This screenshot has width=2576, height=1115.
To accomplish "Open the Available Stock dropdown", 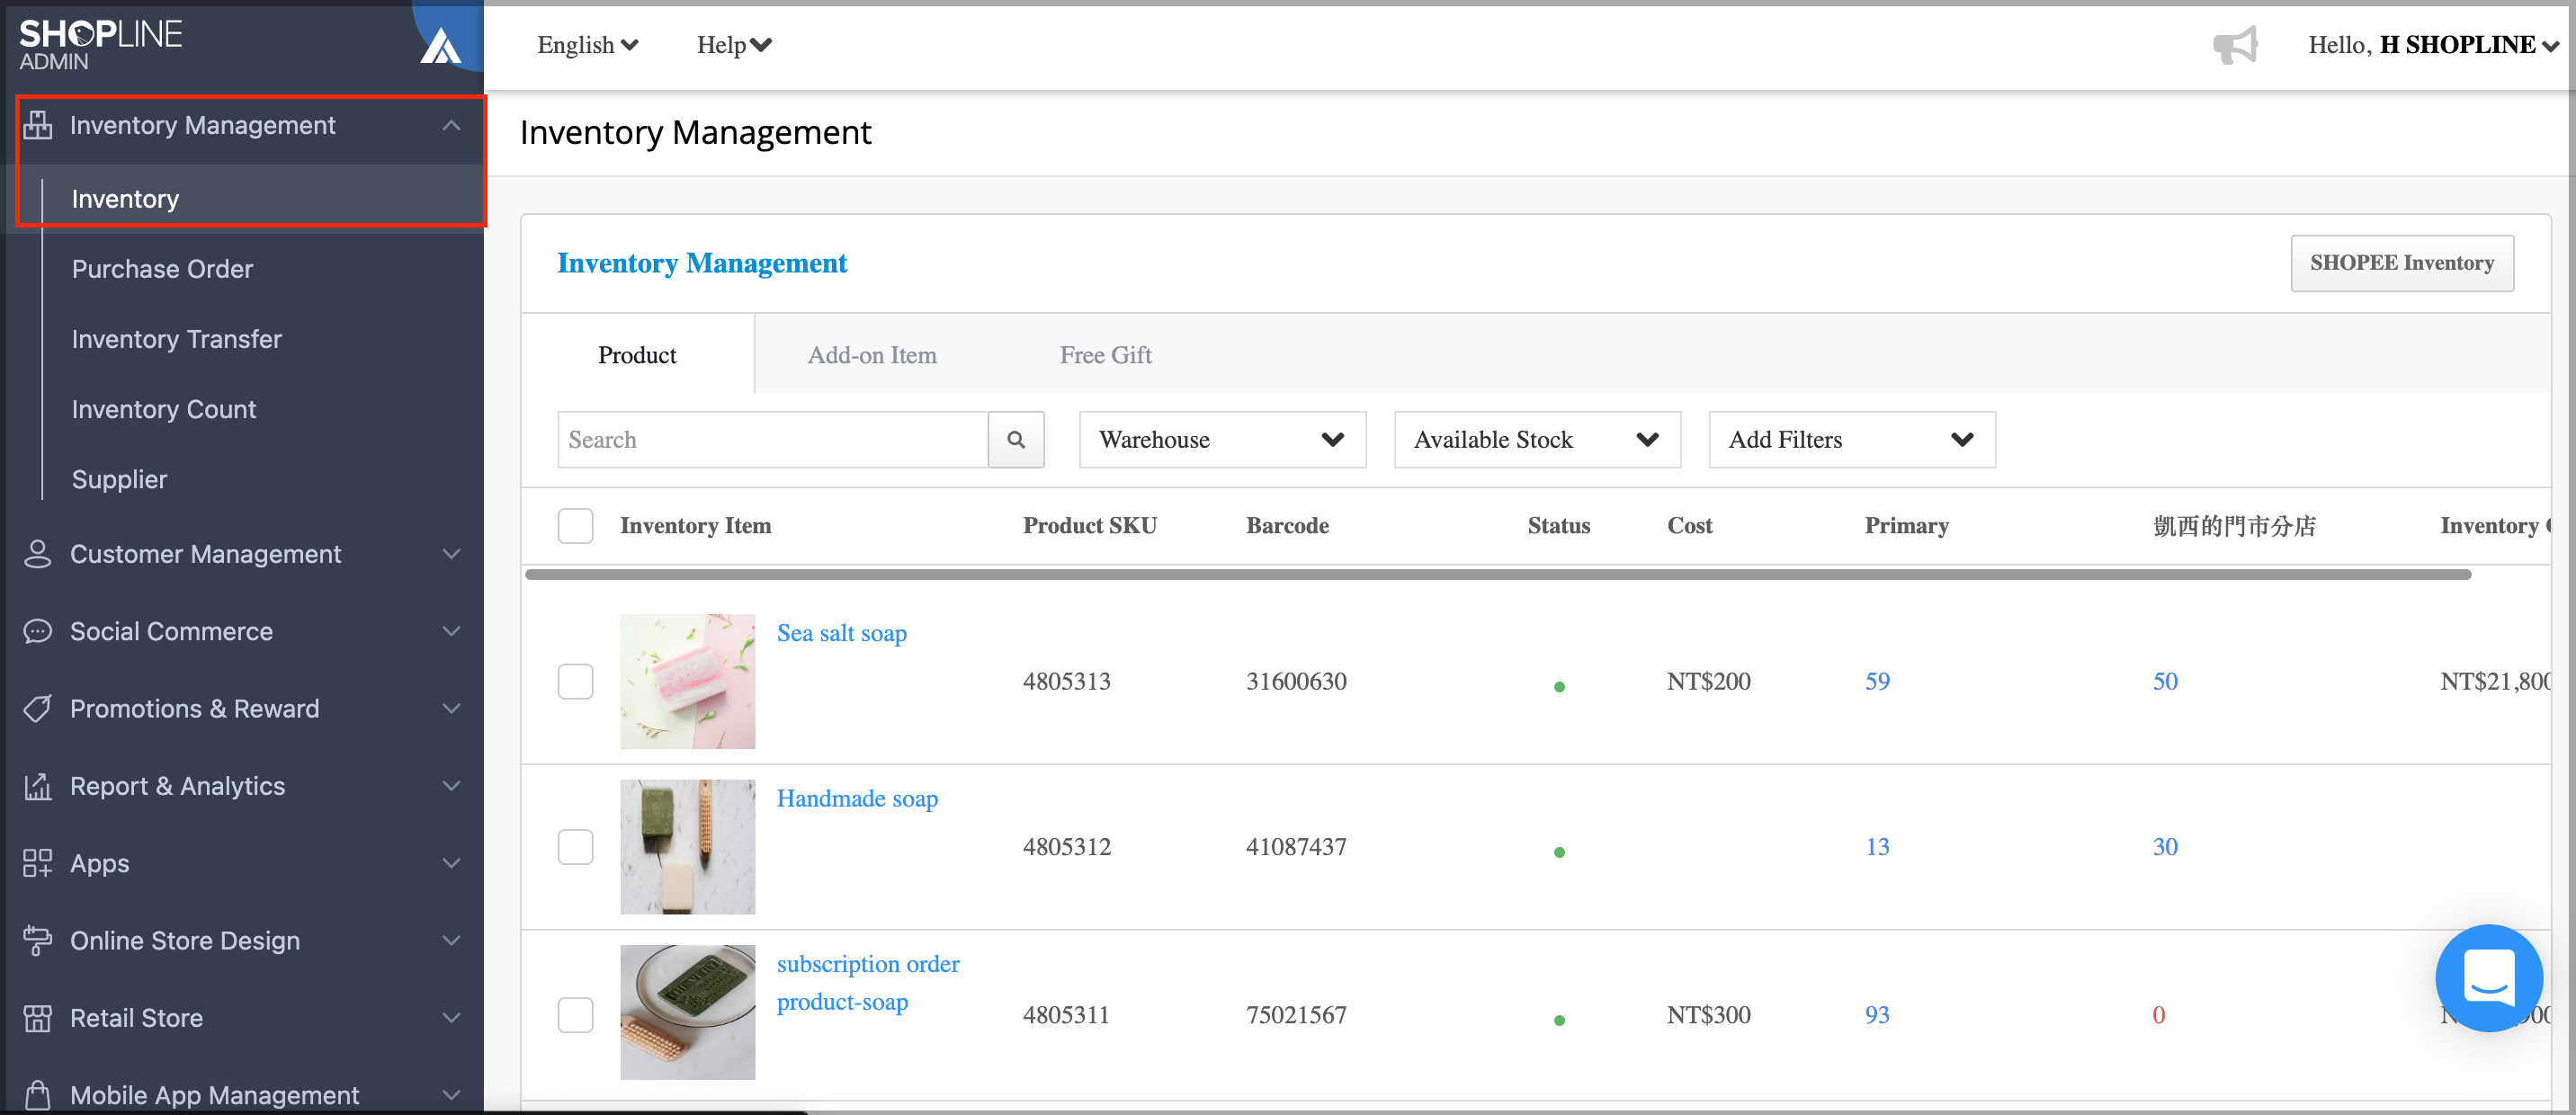I will [1537, 440].
